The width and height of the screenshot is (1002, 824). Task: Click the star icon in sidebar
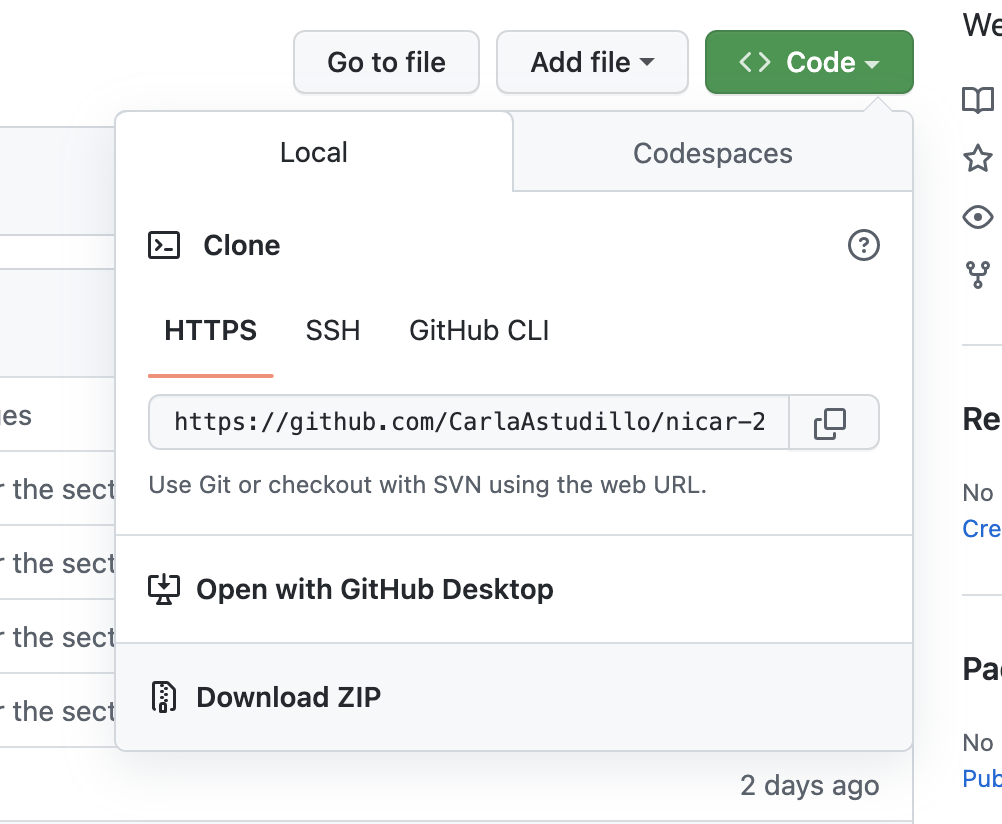[978, 158]
